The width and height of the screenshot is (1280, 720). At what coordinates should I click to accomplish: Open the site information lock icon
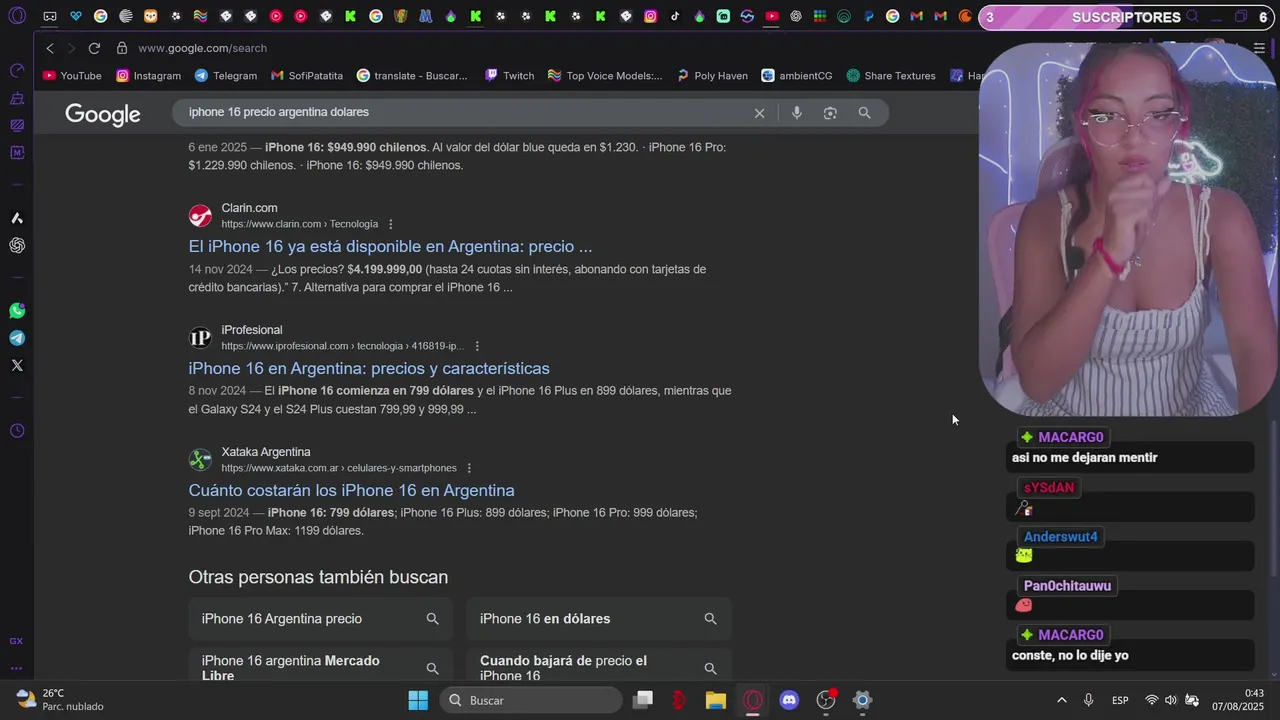tap(122, 48)
